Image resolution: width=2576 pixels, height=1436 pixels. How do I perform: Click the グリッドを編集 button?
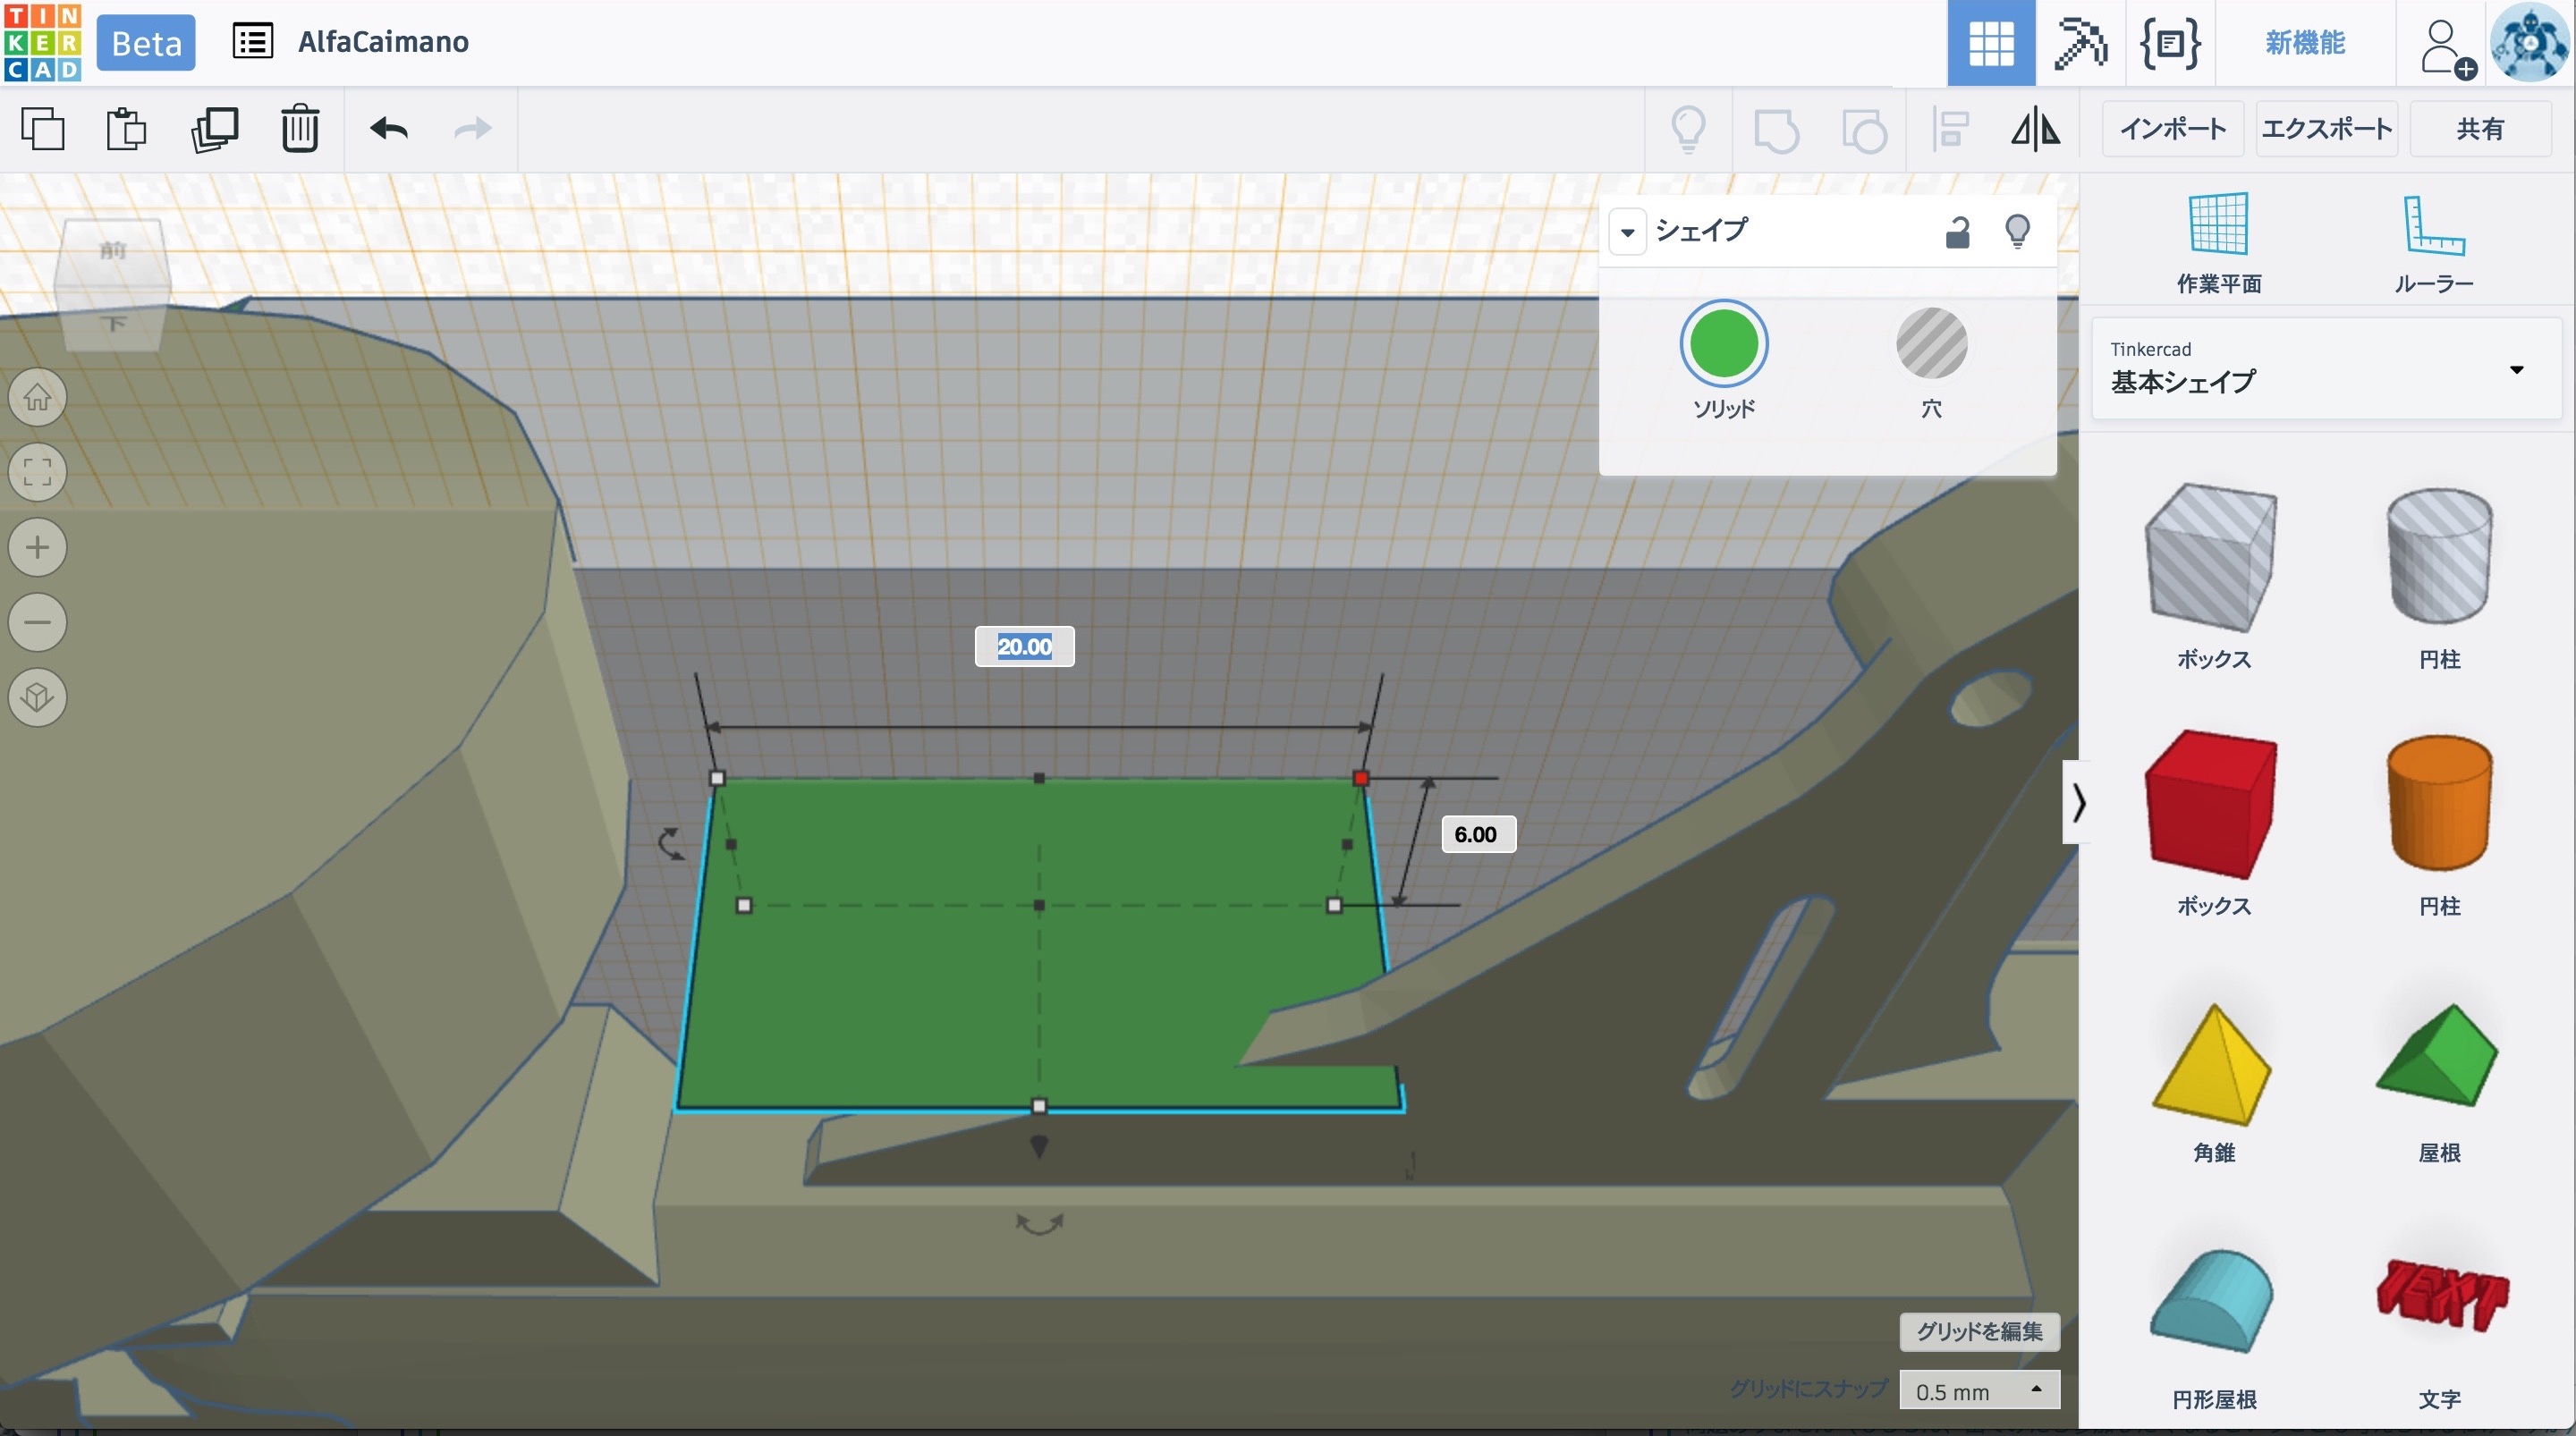click(x=1978, y=1331)
